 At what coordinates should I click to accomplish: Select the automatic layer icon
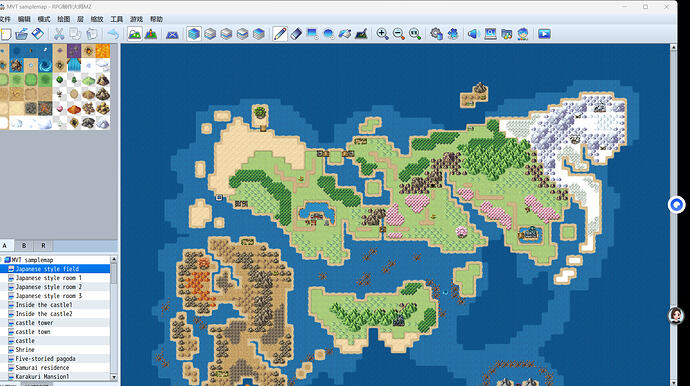(194, 34)
